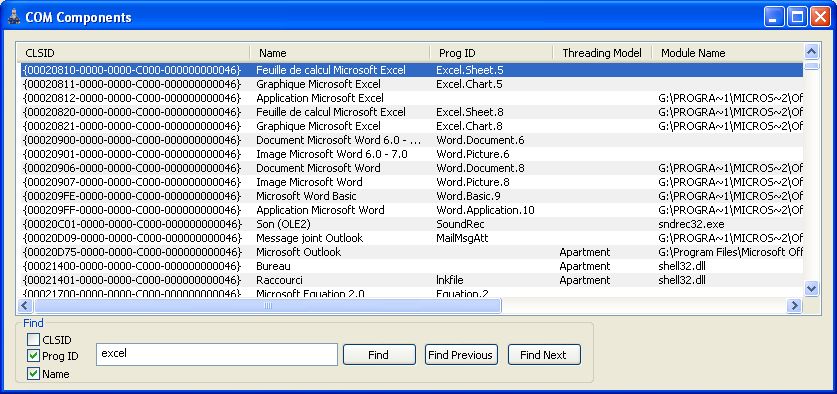The image size is (837, 394).
Task: Click Apartment cell in Microsoft Outlook row
Action: point(585,252)
